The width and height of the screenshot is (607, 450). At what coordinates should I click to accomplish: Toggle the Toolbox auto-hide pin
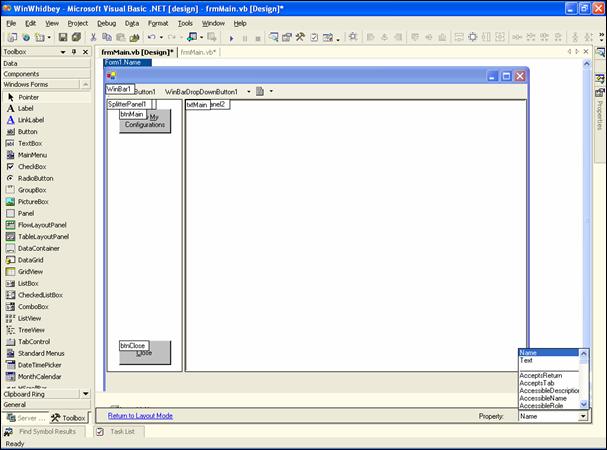74,52
